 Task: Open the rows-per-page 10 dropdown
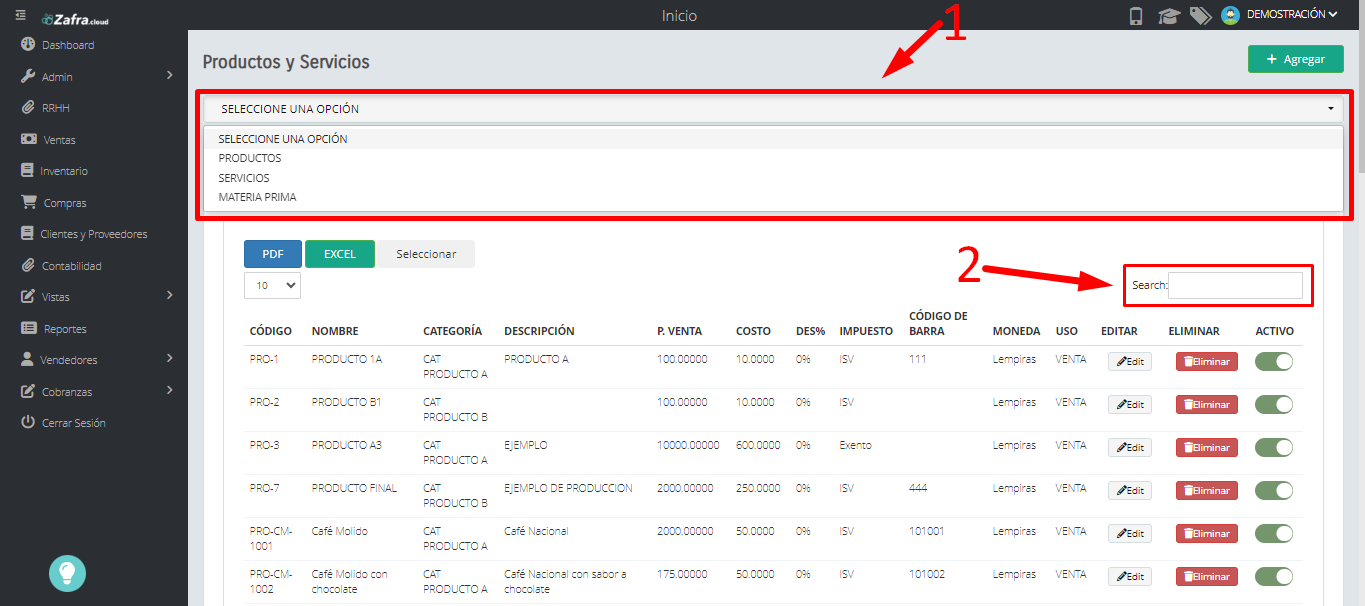tap(272, 285)
